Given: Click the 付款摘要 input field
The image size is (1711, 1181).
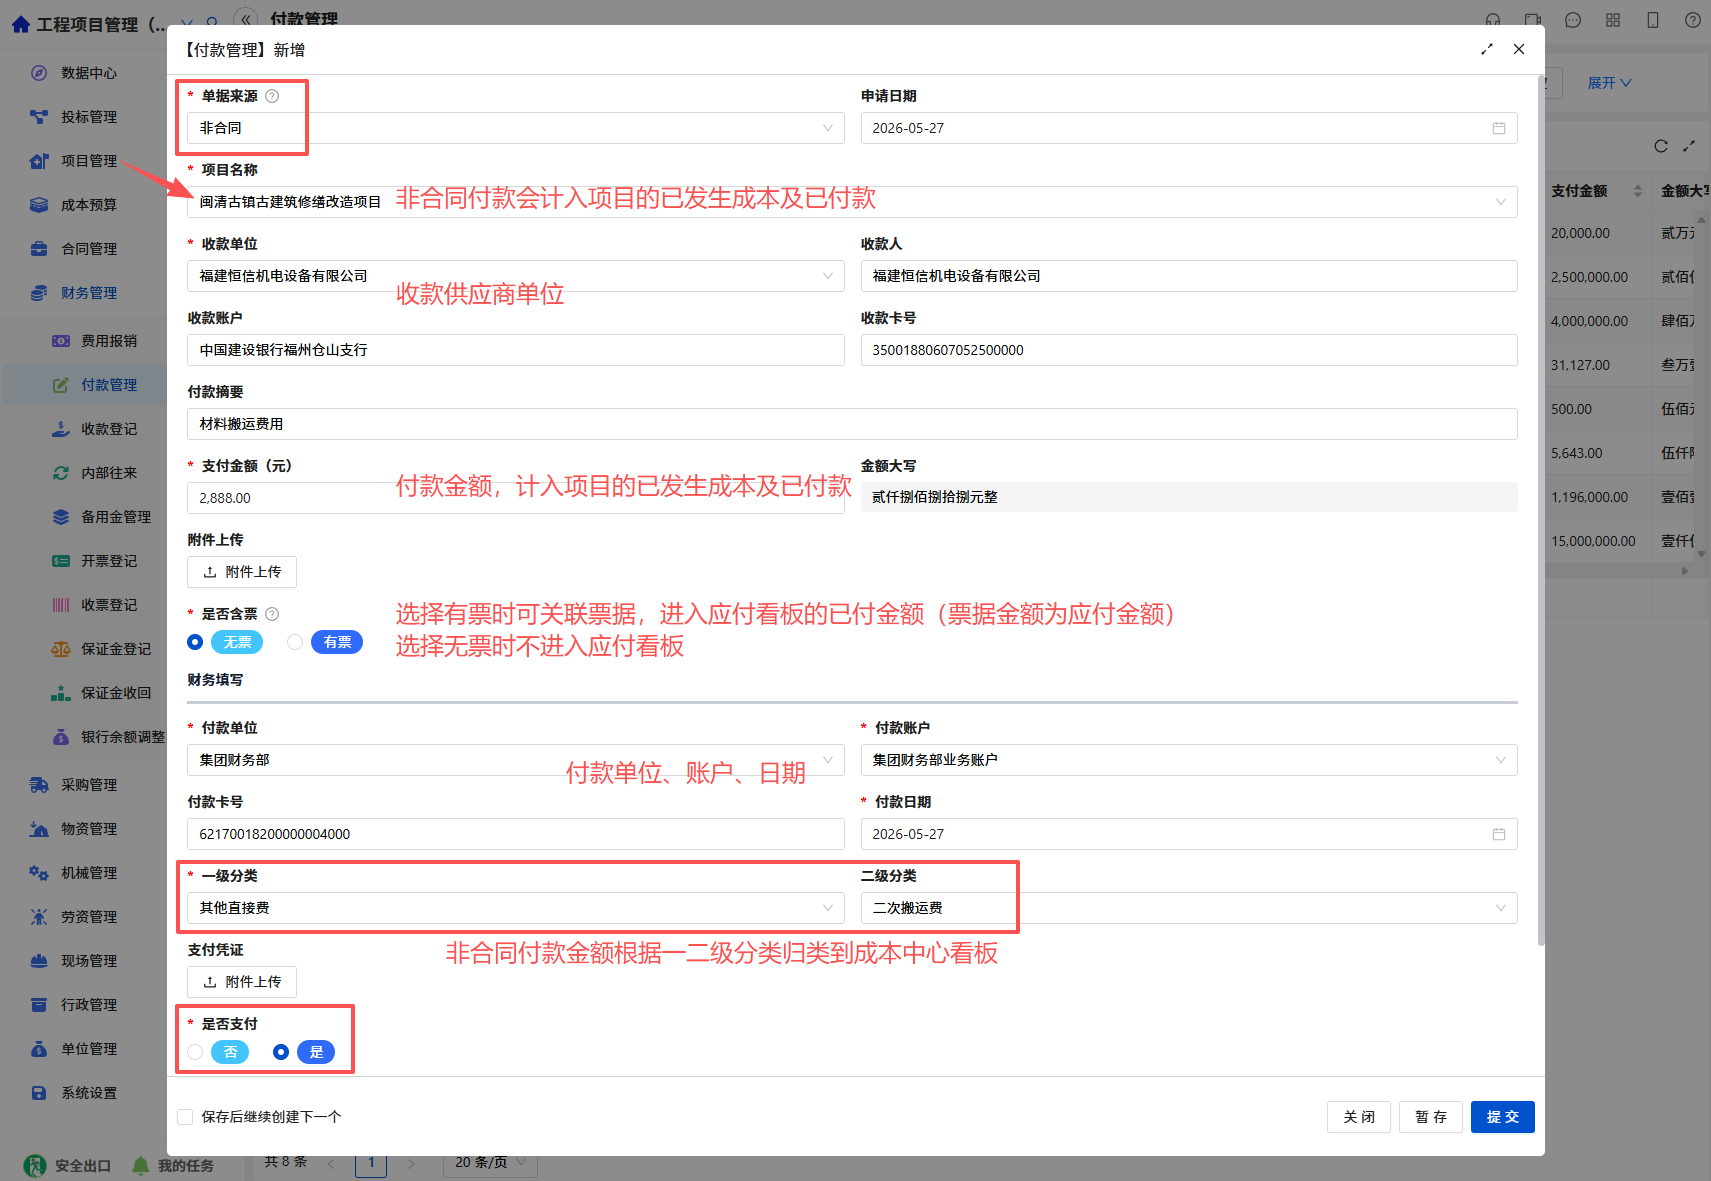Looking at the screenshot, I should coord(852,424).
